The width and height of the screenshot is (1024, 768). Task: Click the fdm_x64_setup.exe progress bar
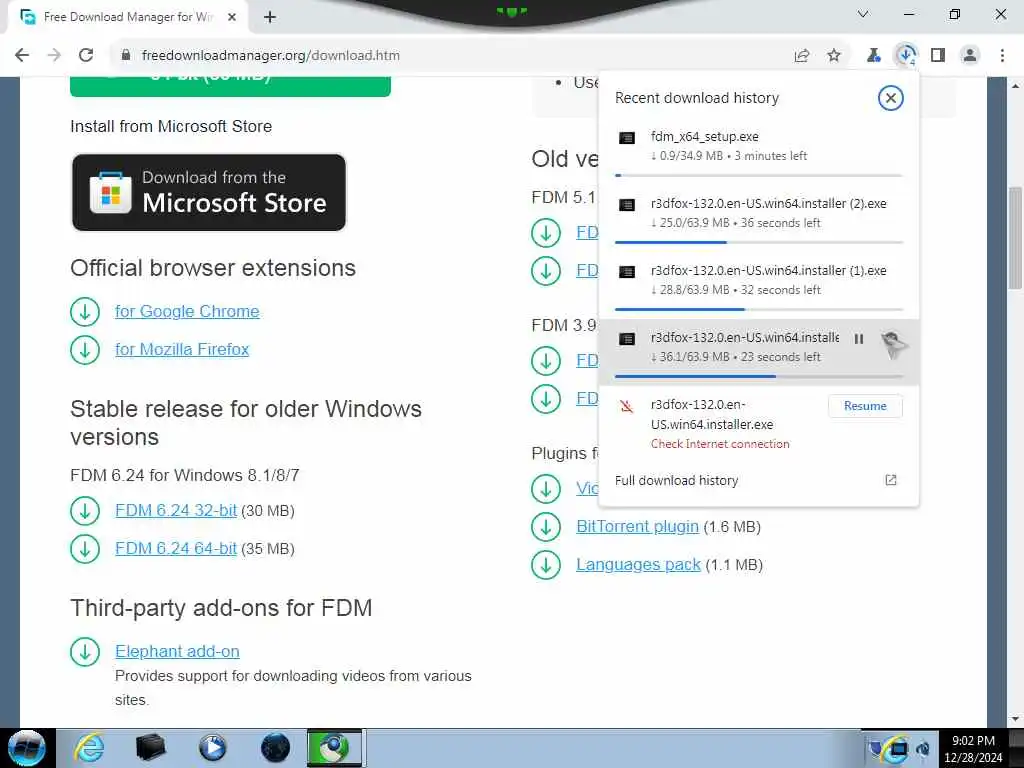759,175
